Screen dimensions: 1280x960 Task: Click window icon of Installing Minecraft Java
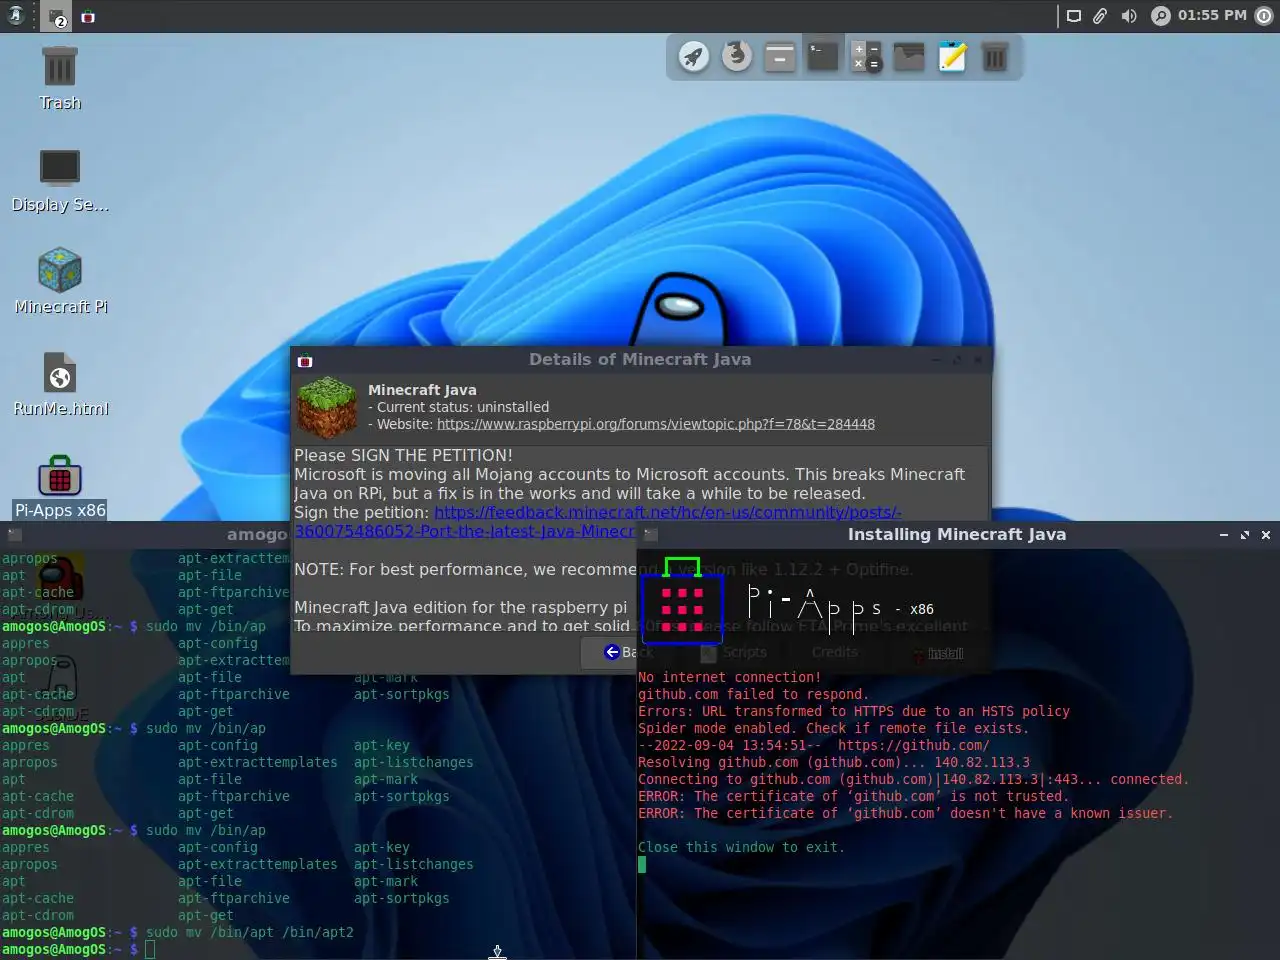(650, 535)
